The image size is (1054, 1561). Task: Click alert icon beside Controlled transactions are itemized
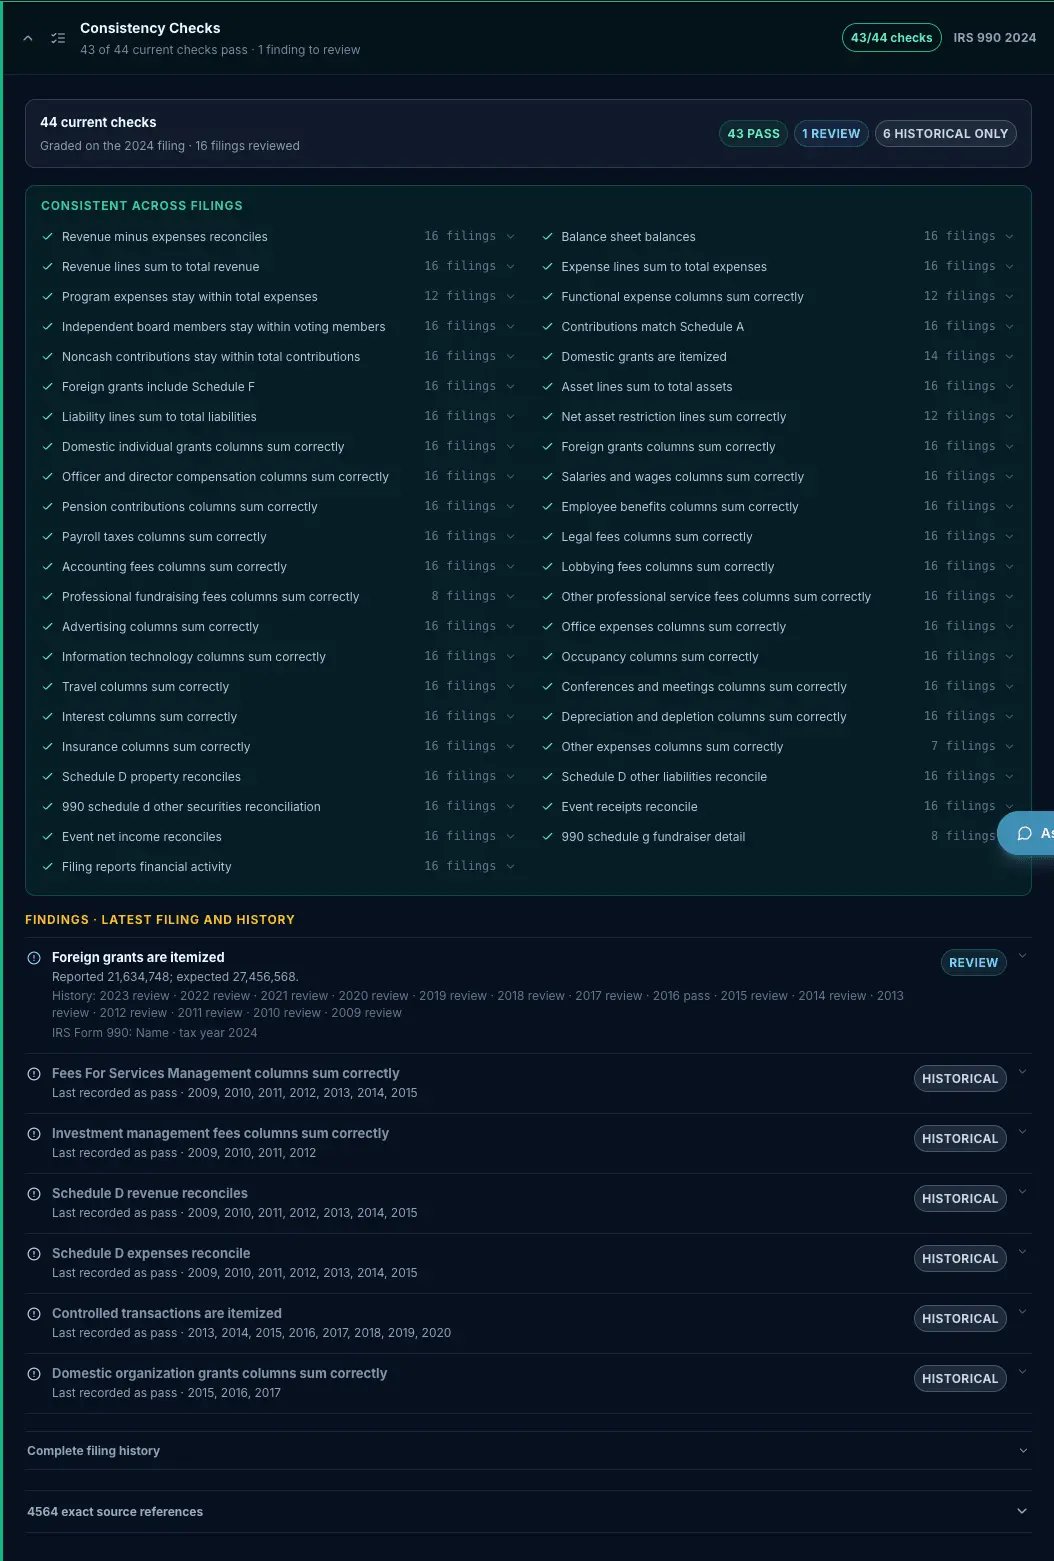coord(34,1313)
